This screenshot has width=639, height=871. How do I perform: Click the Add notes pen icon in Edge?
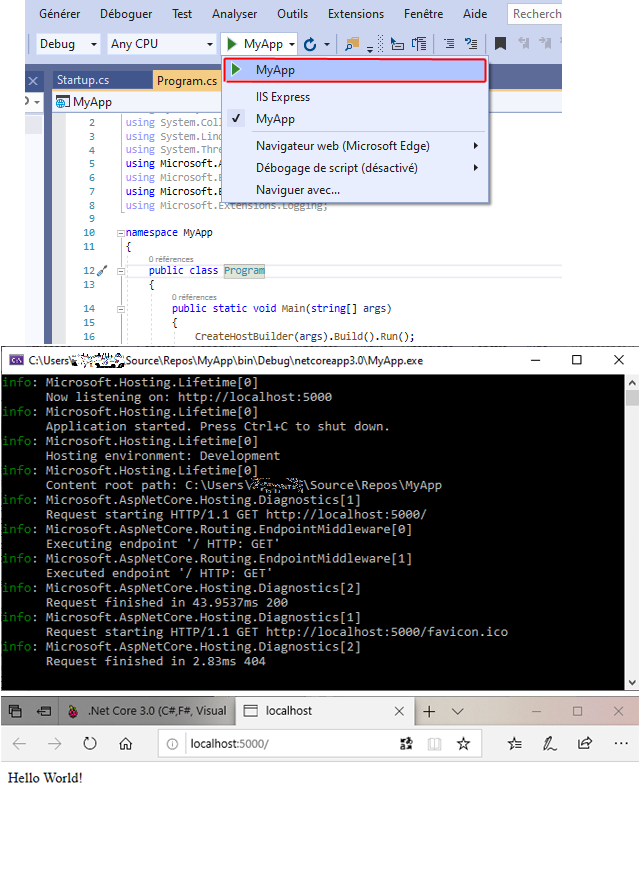tap(550, 744)
